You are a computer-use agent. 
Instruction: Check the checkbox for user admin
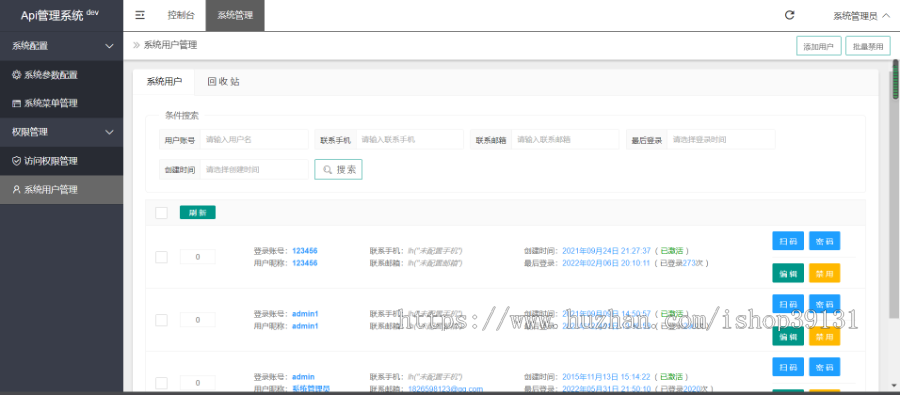[x=161, y=383]
